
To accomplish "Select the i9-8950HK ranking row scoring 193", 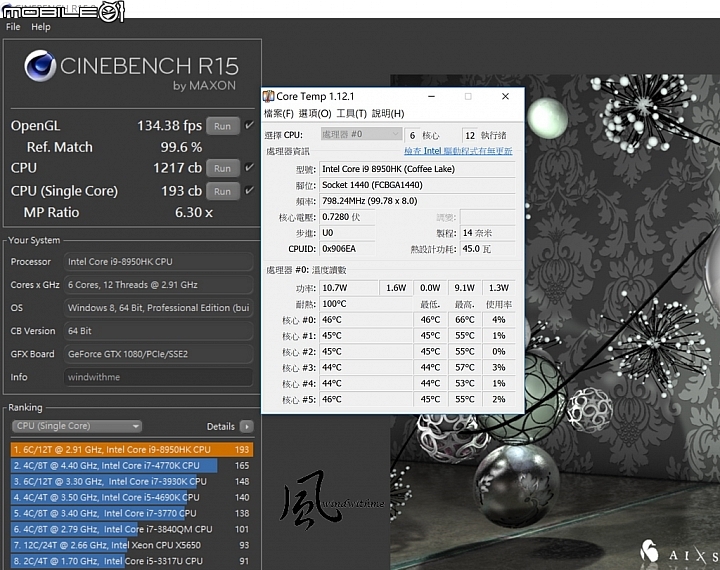I will 131,450.
